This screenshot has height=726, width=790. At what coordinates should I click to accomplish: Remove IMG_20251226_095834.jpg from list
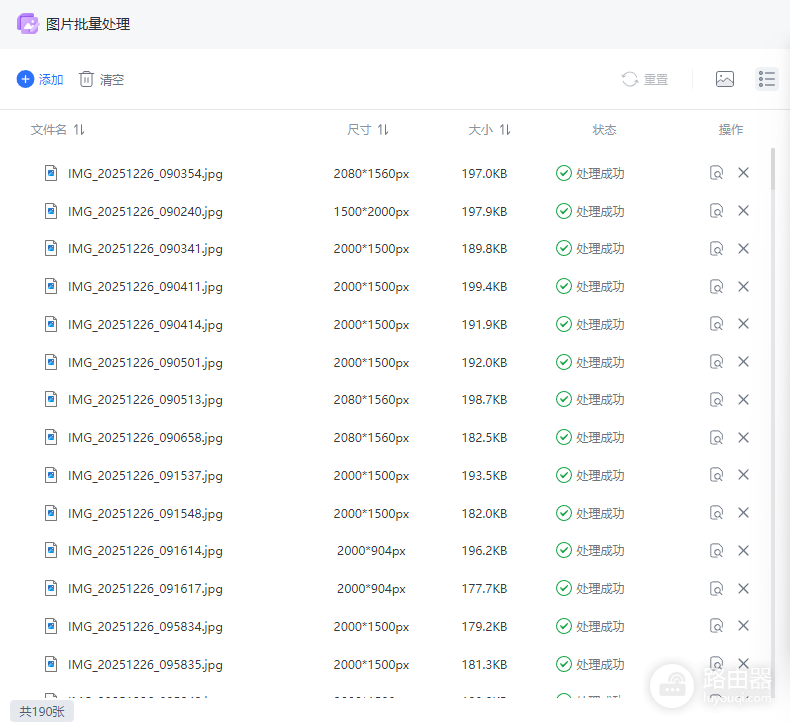pyautogui.click(x=743, y=626)
